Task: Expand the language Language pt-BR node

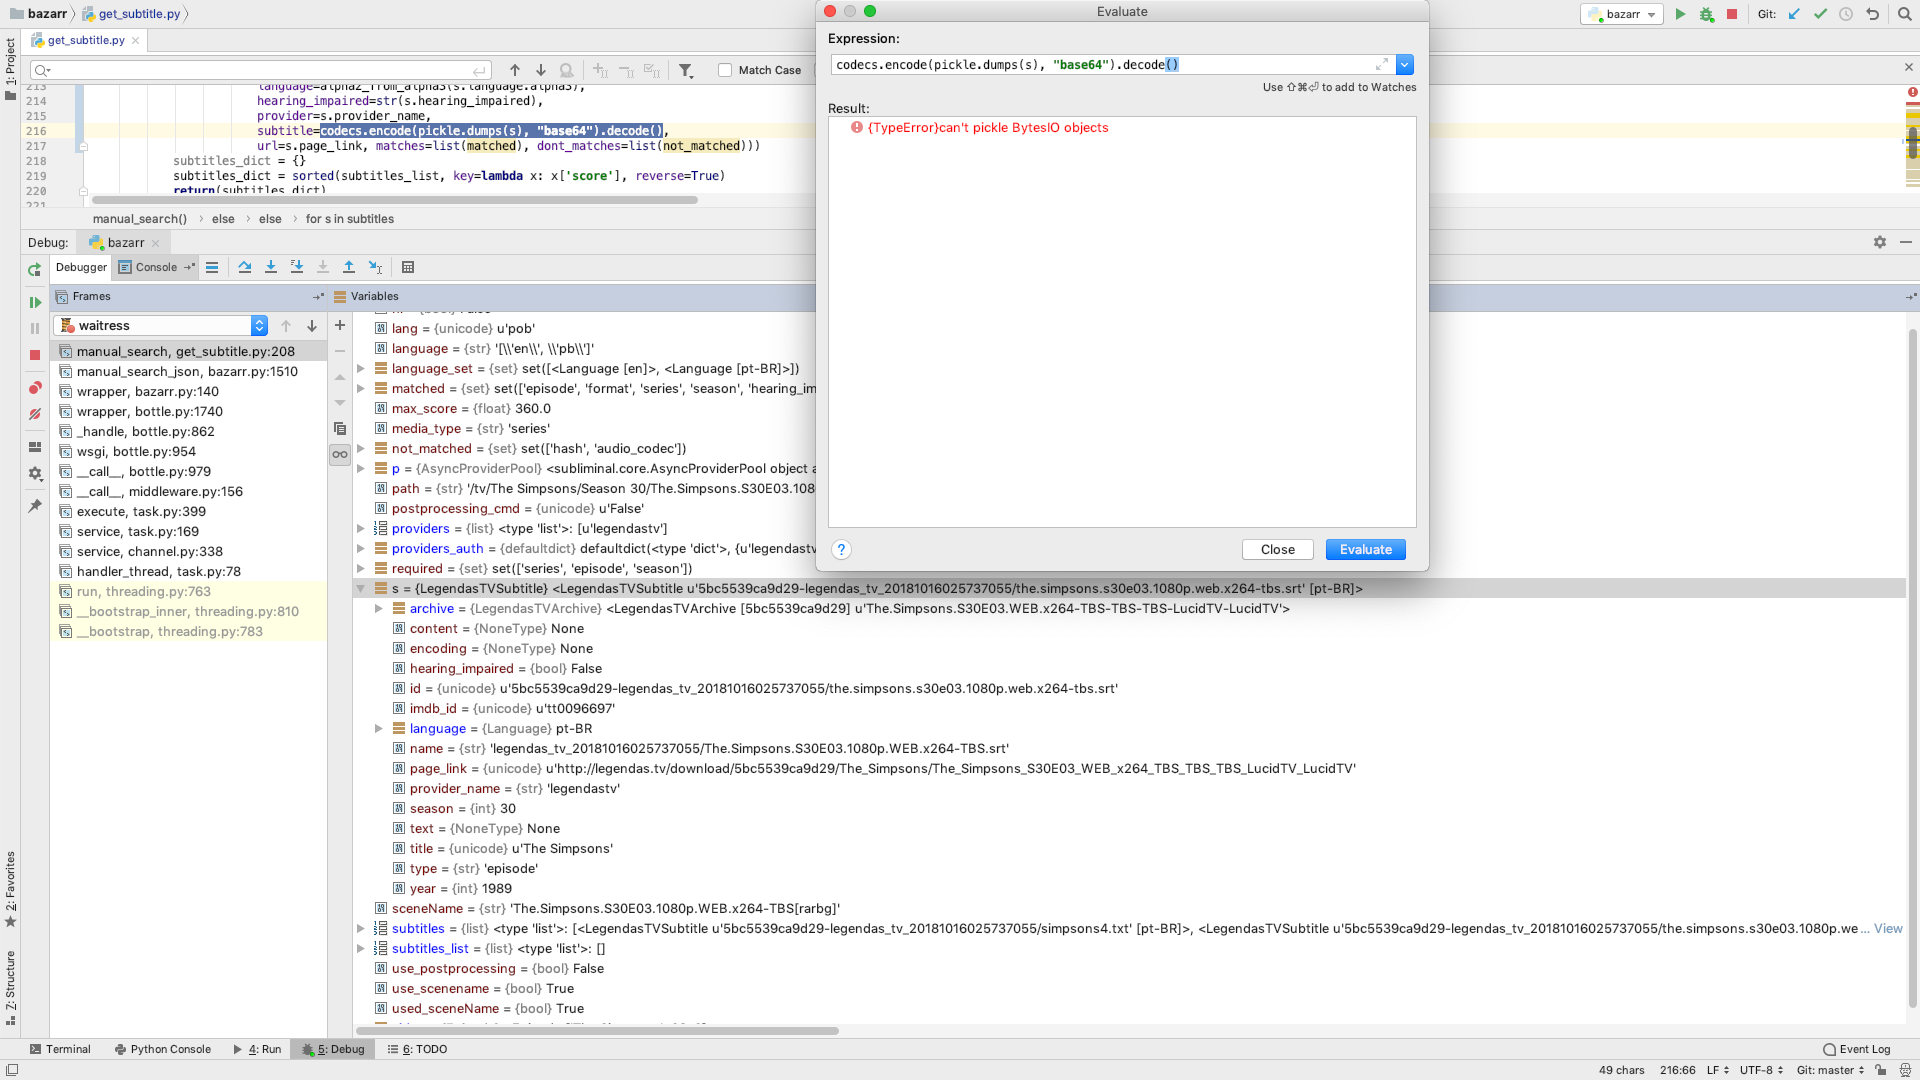Action: click(x=379, y=729)
